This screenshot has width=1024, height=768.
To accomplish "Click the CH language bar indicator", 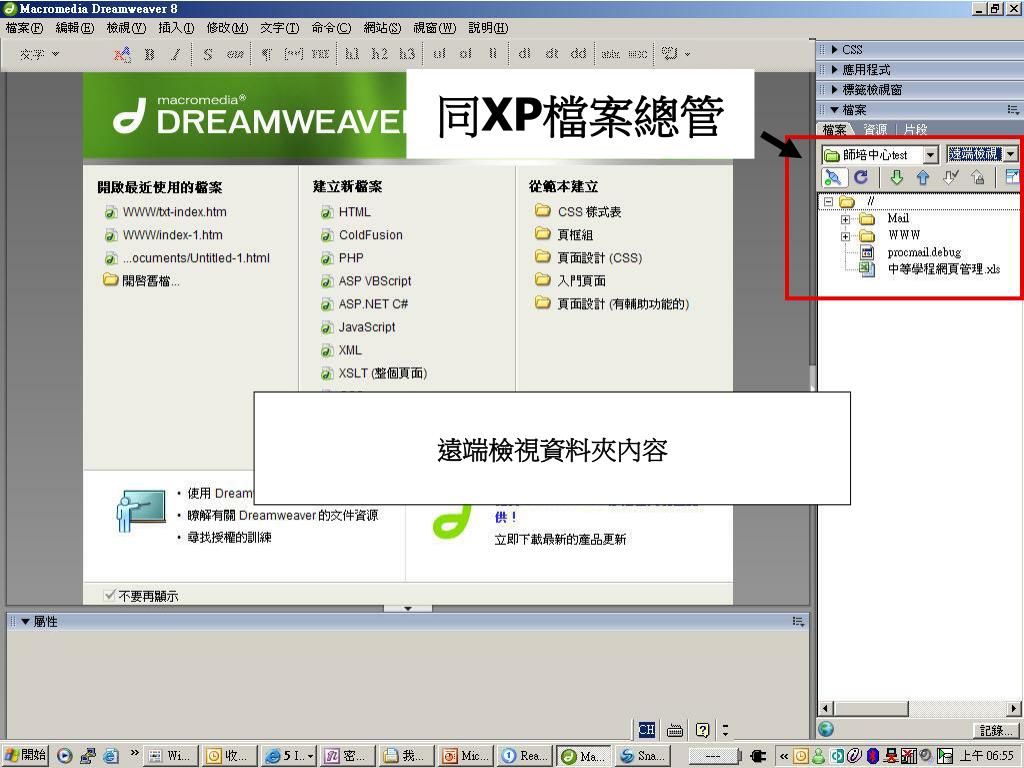I will pyautogui.click(x=647, y=729).
